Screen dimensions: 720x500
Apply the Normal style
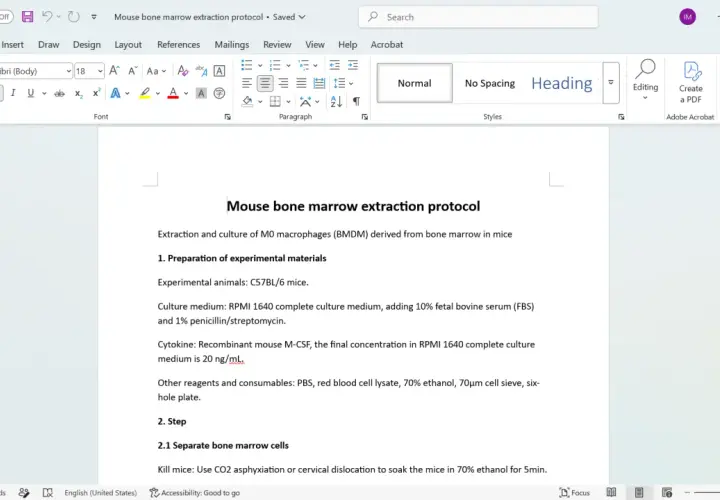[x=415, y=83]
